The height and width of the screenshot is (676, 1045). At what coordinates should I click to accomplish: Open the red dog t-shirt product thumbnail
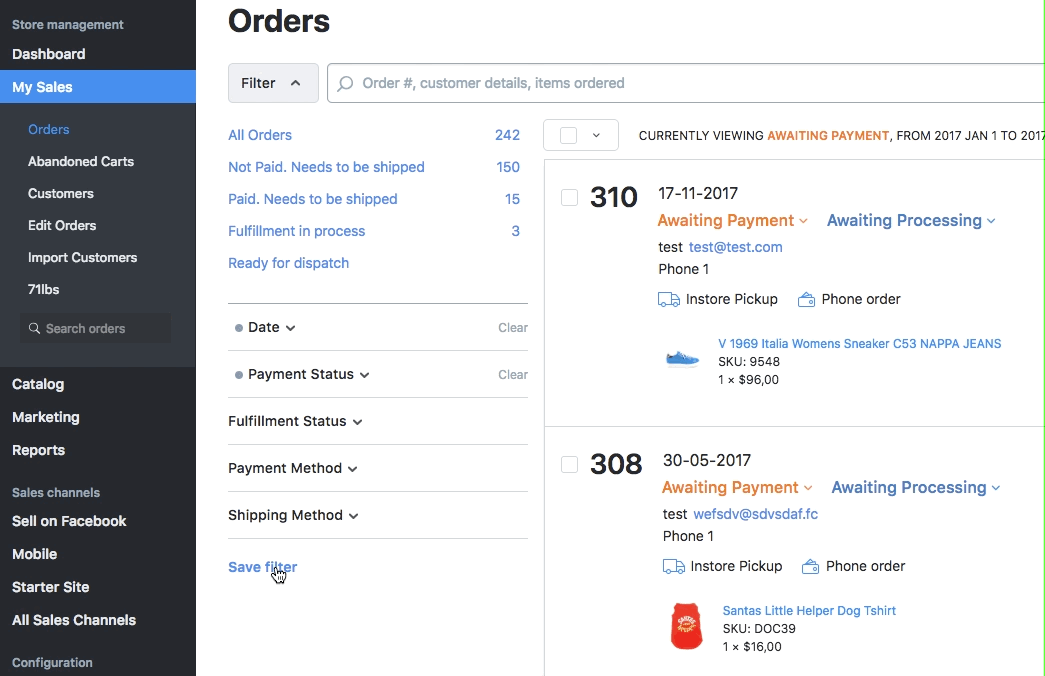click(x=686, y=627)
